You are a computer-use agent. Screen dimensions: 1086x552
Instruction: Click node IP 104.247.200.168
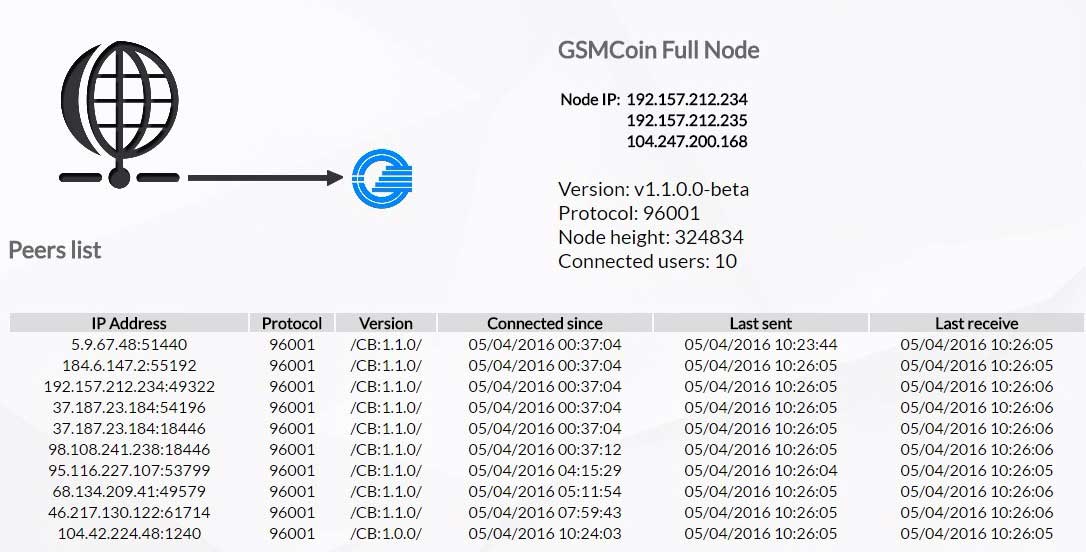687,141
